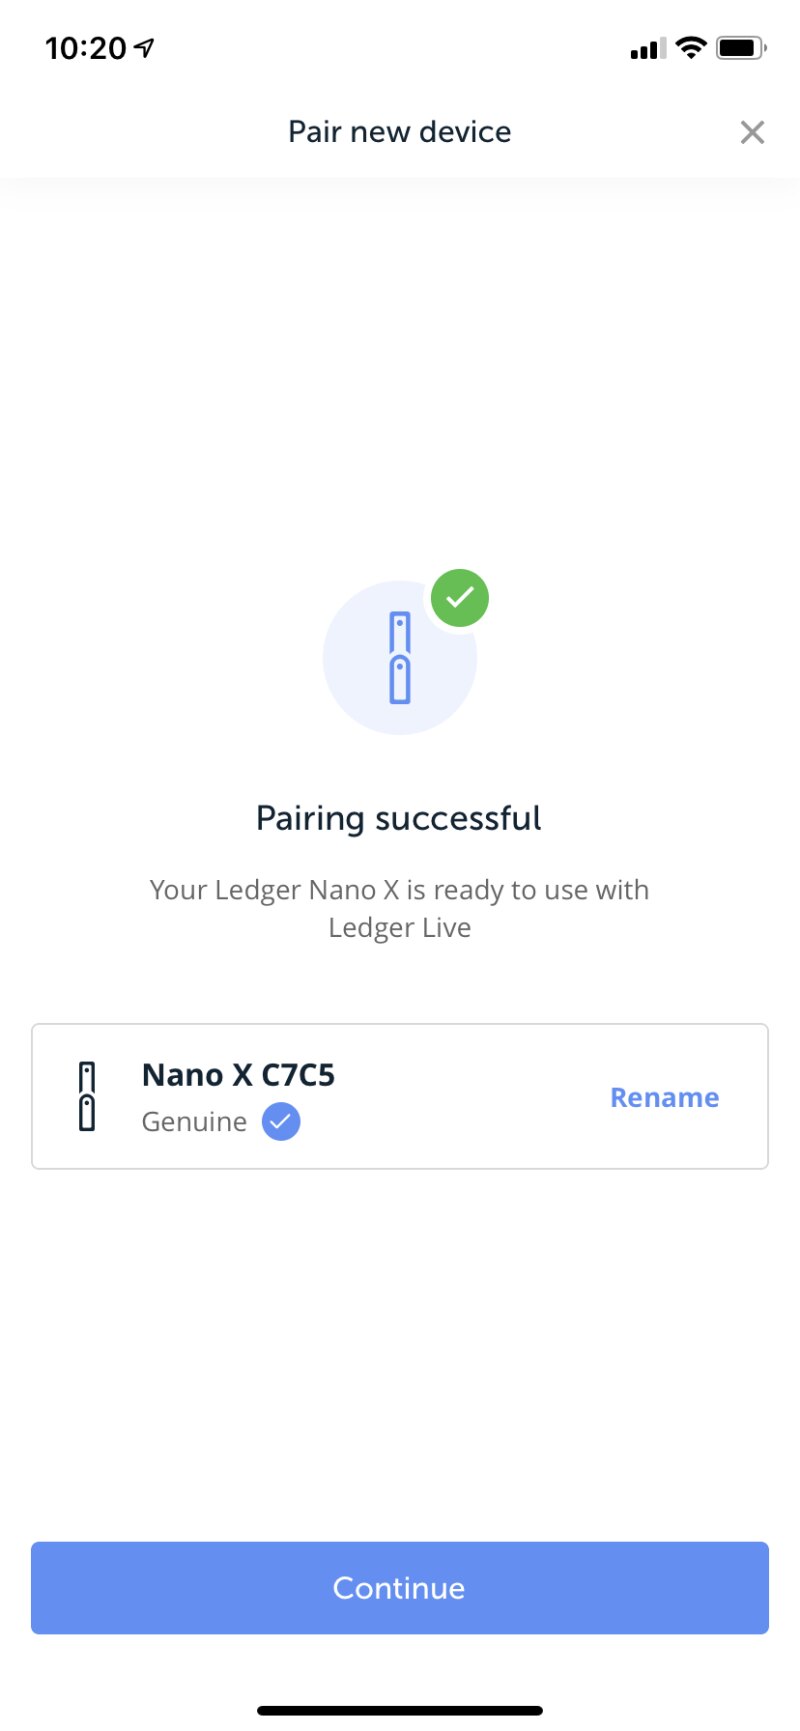Tap the 10:20 clock in status bar

tap(86, 48)
